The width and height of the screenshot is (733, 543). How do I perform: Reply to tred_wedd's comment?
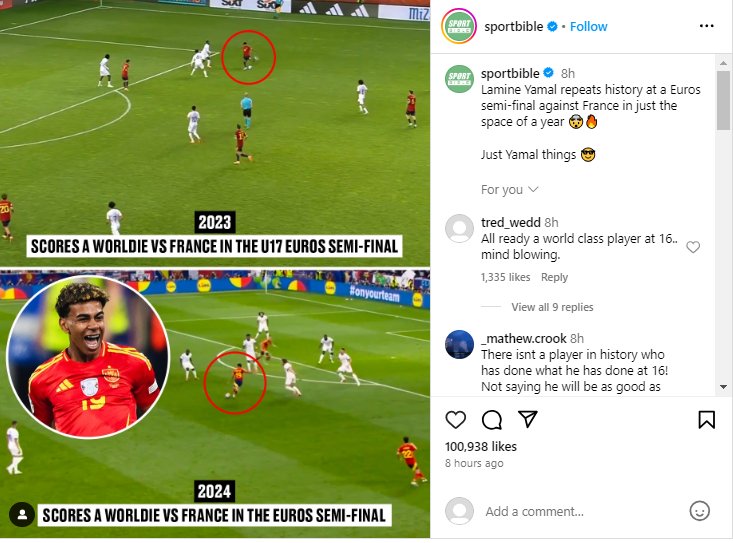click(554, 277)
